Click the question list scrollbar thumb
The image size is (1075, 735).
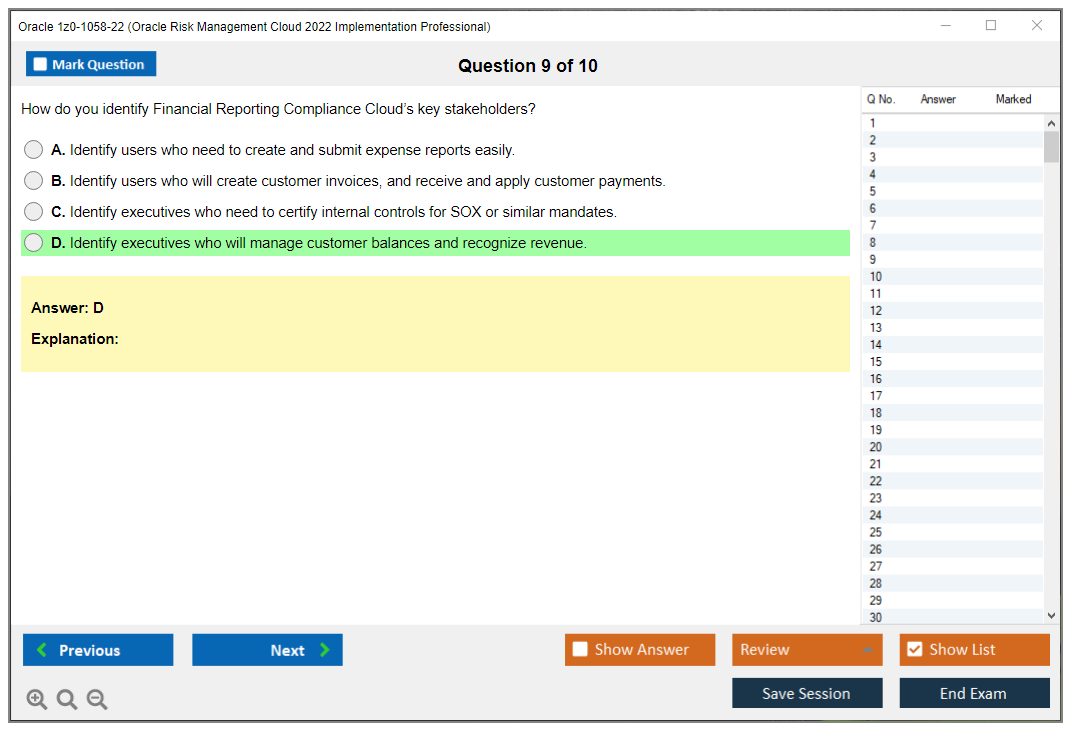point(1051,145)
